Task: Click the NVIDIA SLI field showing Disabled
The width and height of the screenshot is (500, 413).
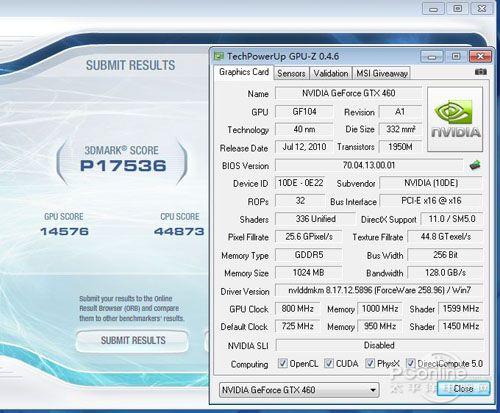Action: click(379, 345)
